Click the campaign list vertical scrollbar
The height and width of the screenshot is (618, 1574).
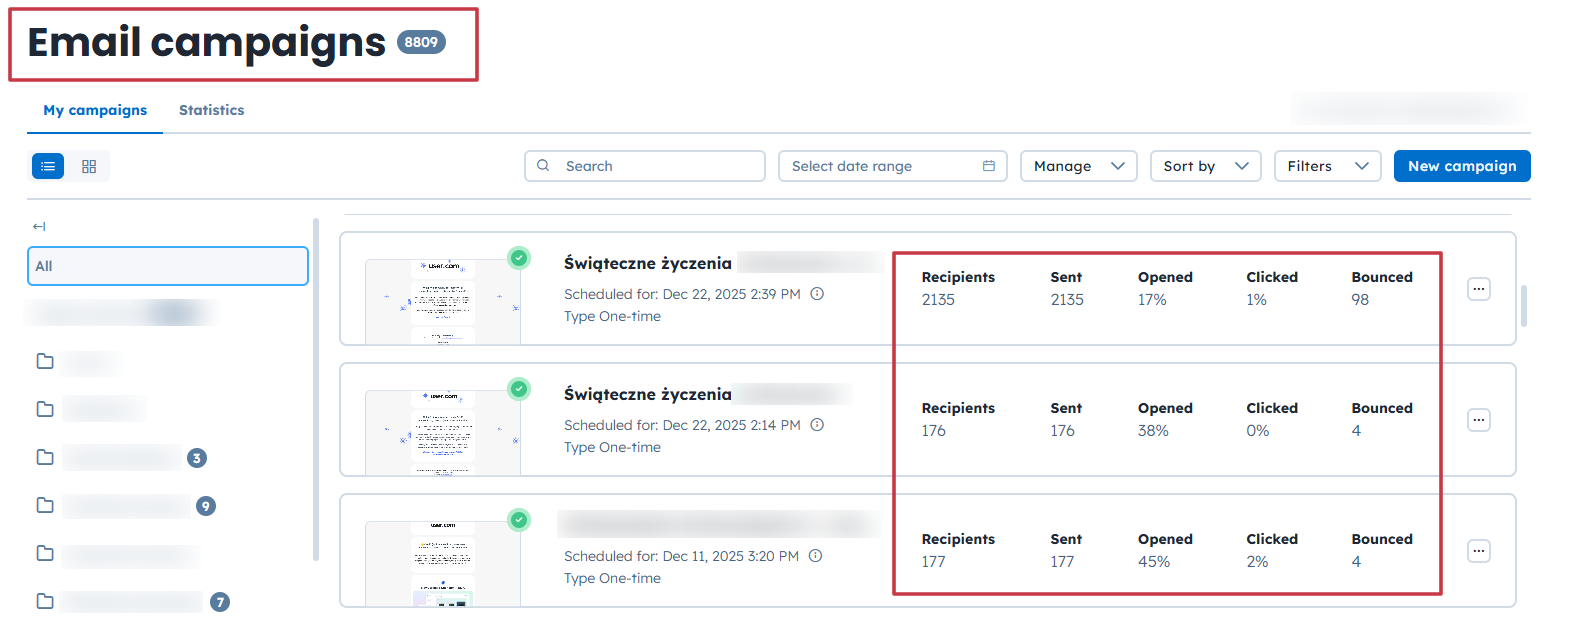1524,306
